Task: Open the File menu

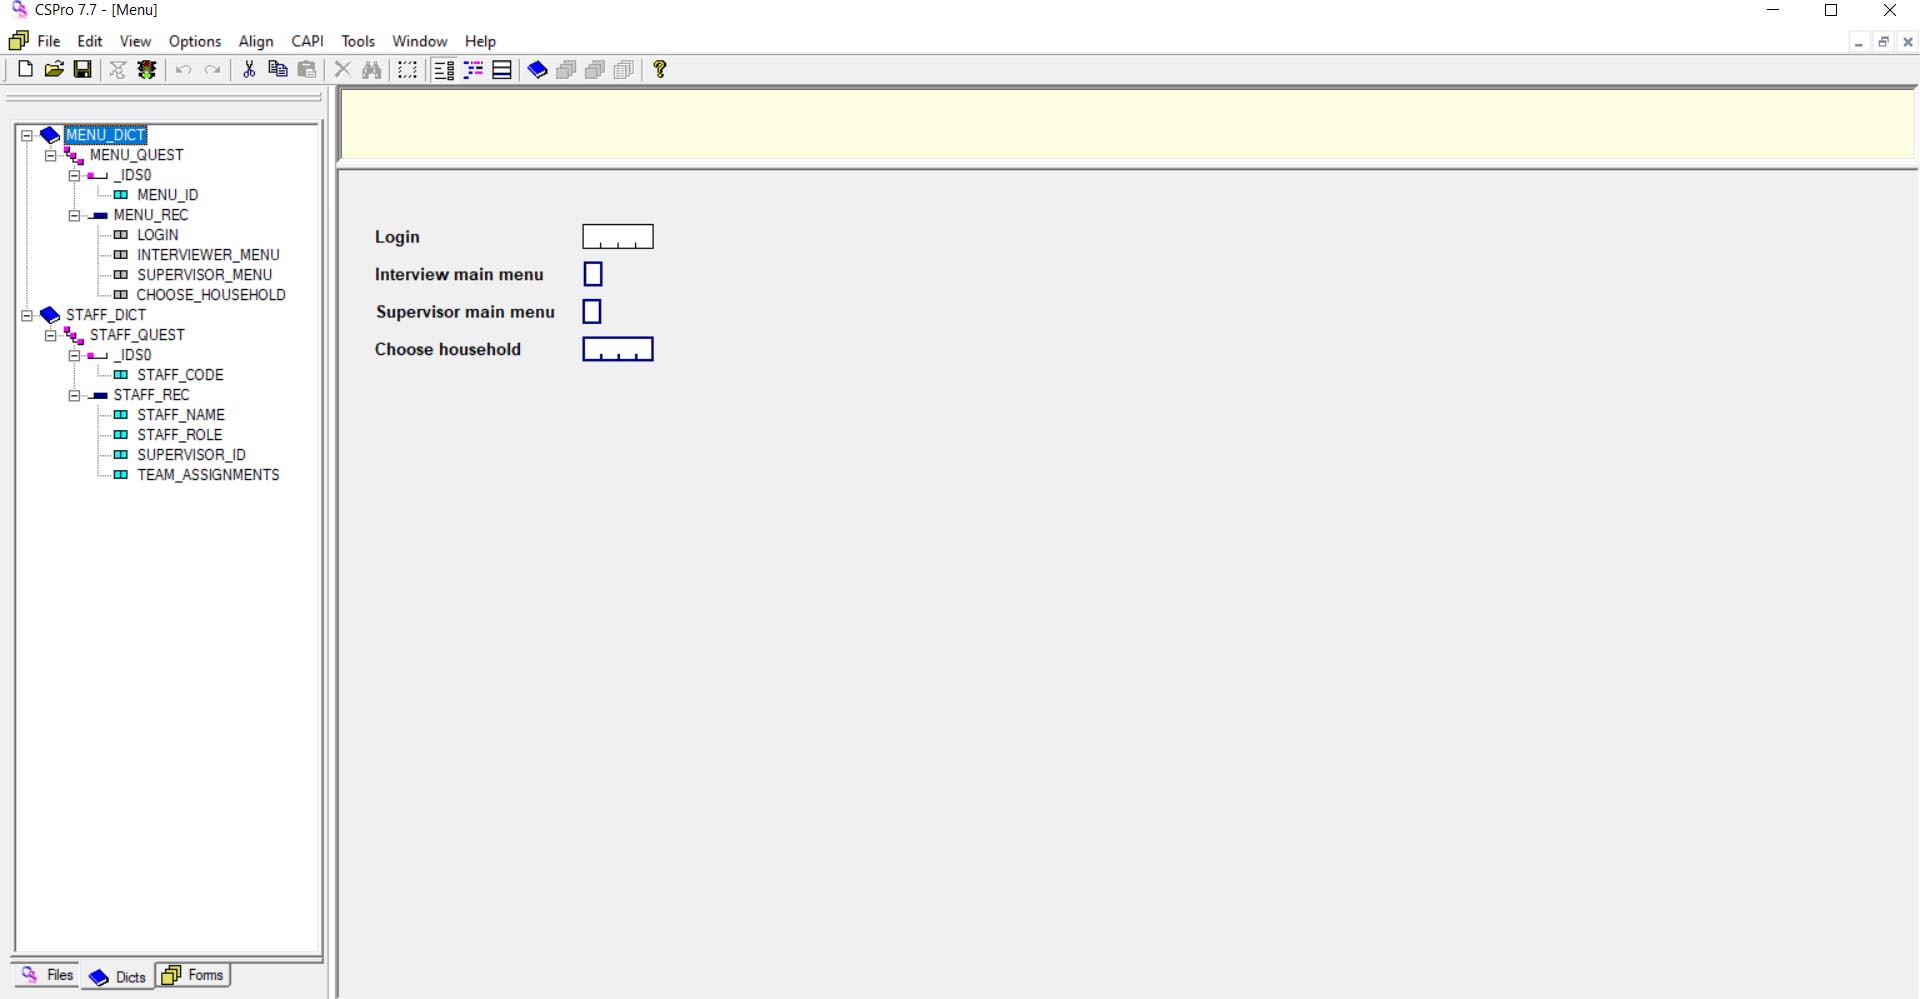Action: 49,41
